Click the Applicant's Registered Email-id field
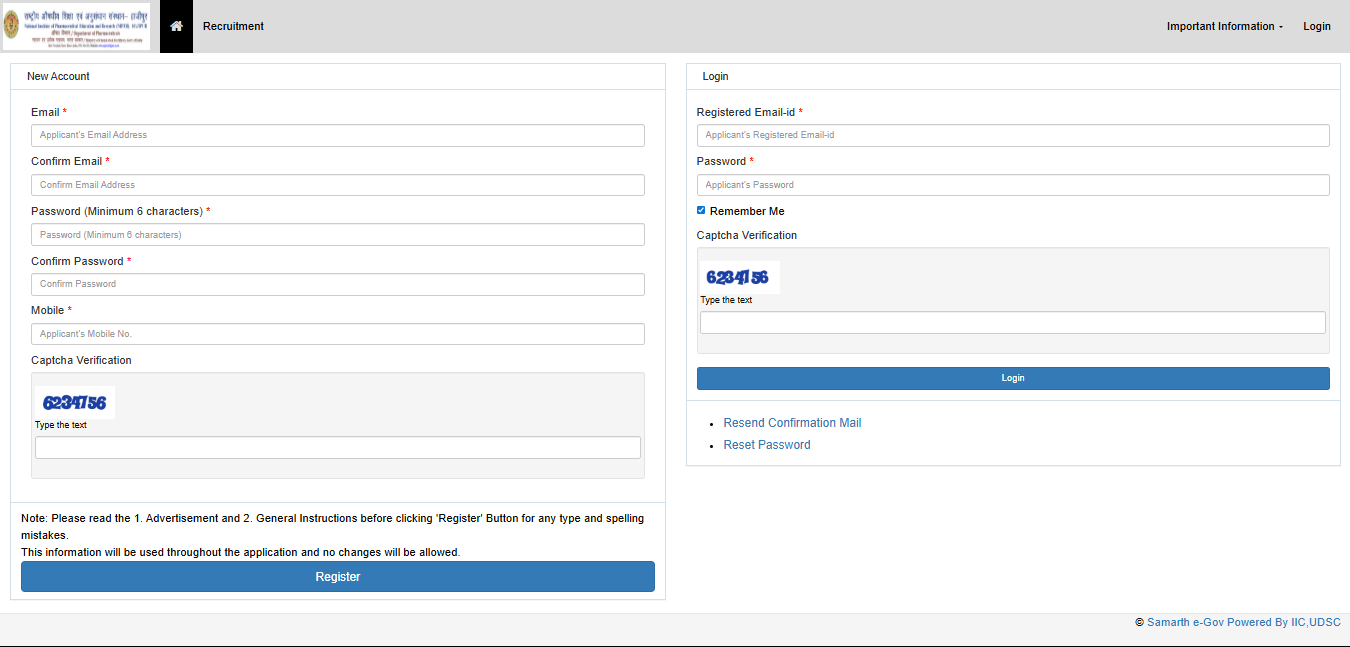The height and width of the screenshot is (647, 1350). click(x=1013, y=135)
